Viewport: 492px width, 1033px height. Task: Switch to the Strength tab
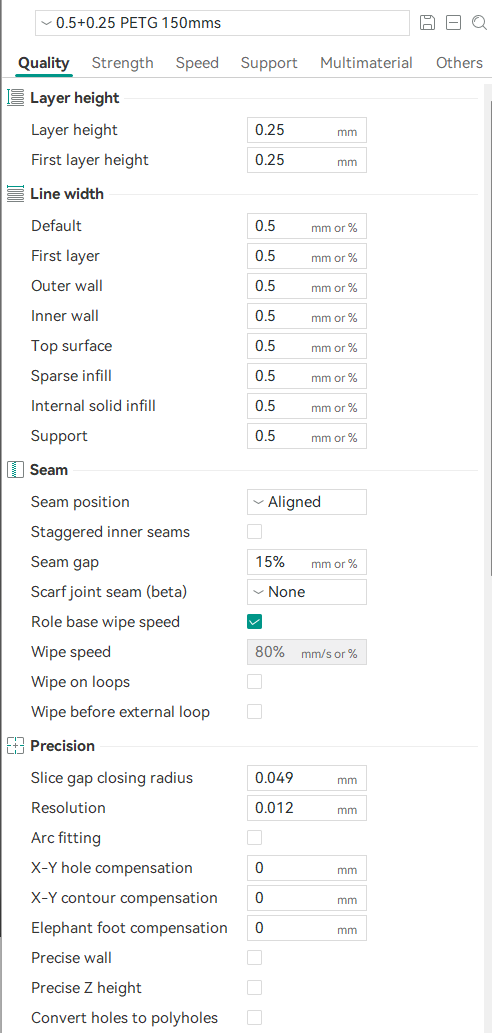(123, 63)
